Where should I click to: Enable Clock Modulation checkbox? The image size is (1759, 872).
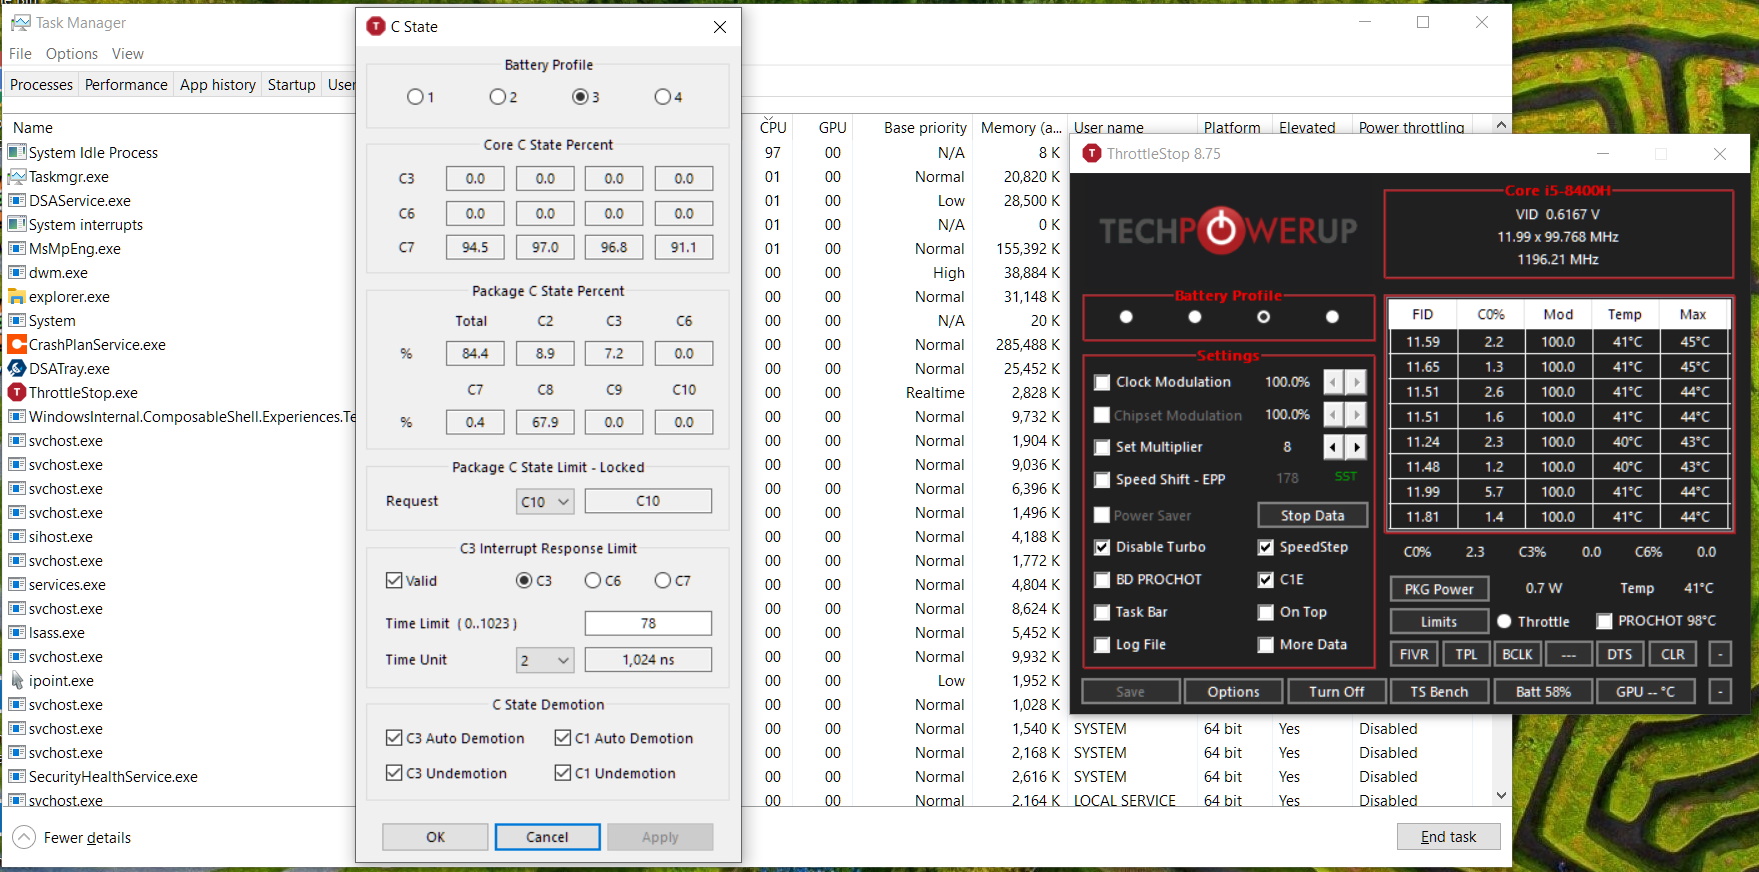coord(1102,382)
